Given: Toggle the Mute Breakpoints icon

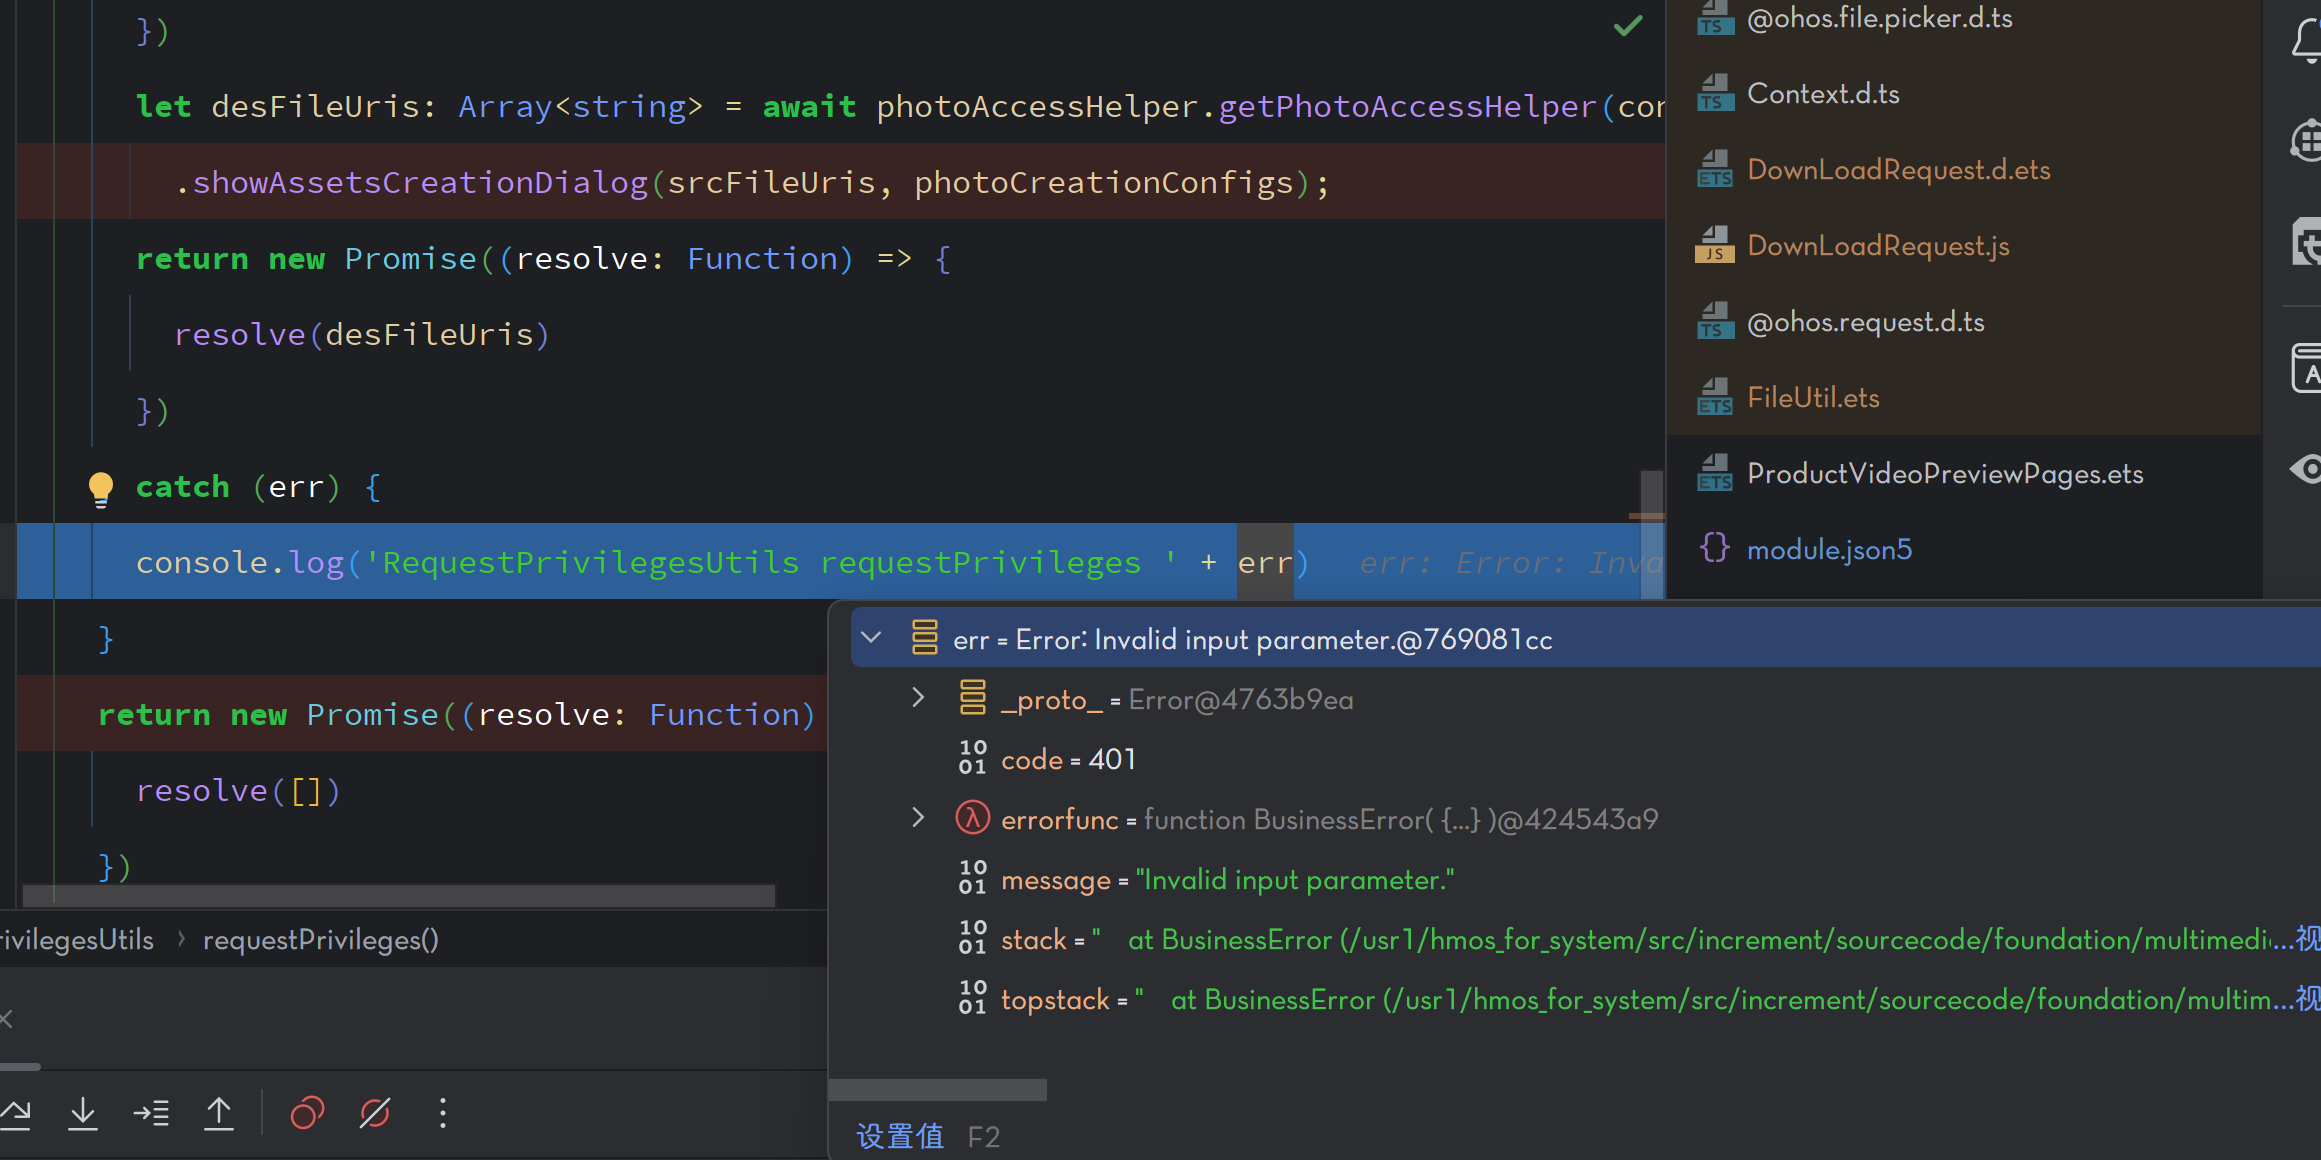Looking at the screenshot, I should (375, 1113).
